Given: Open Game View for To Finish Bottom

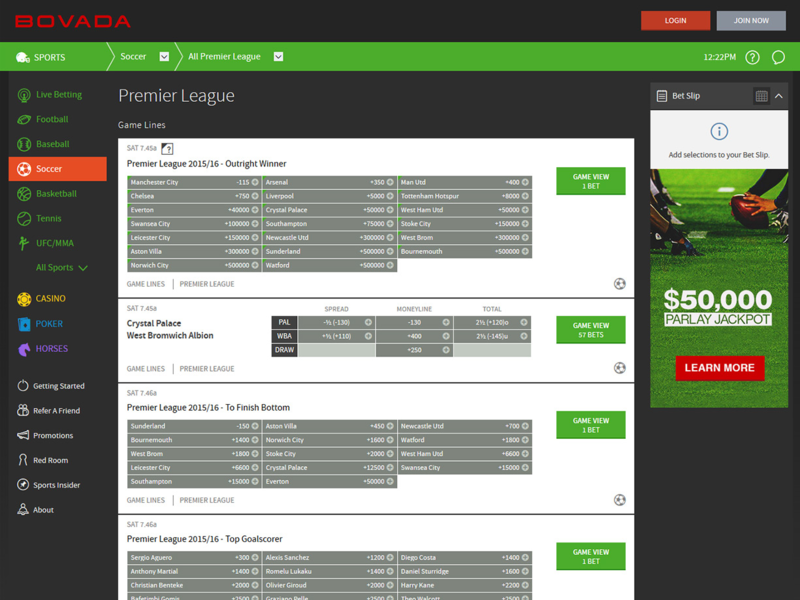Looking at the screenshot, I should (x=591, y=425).
